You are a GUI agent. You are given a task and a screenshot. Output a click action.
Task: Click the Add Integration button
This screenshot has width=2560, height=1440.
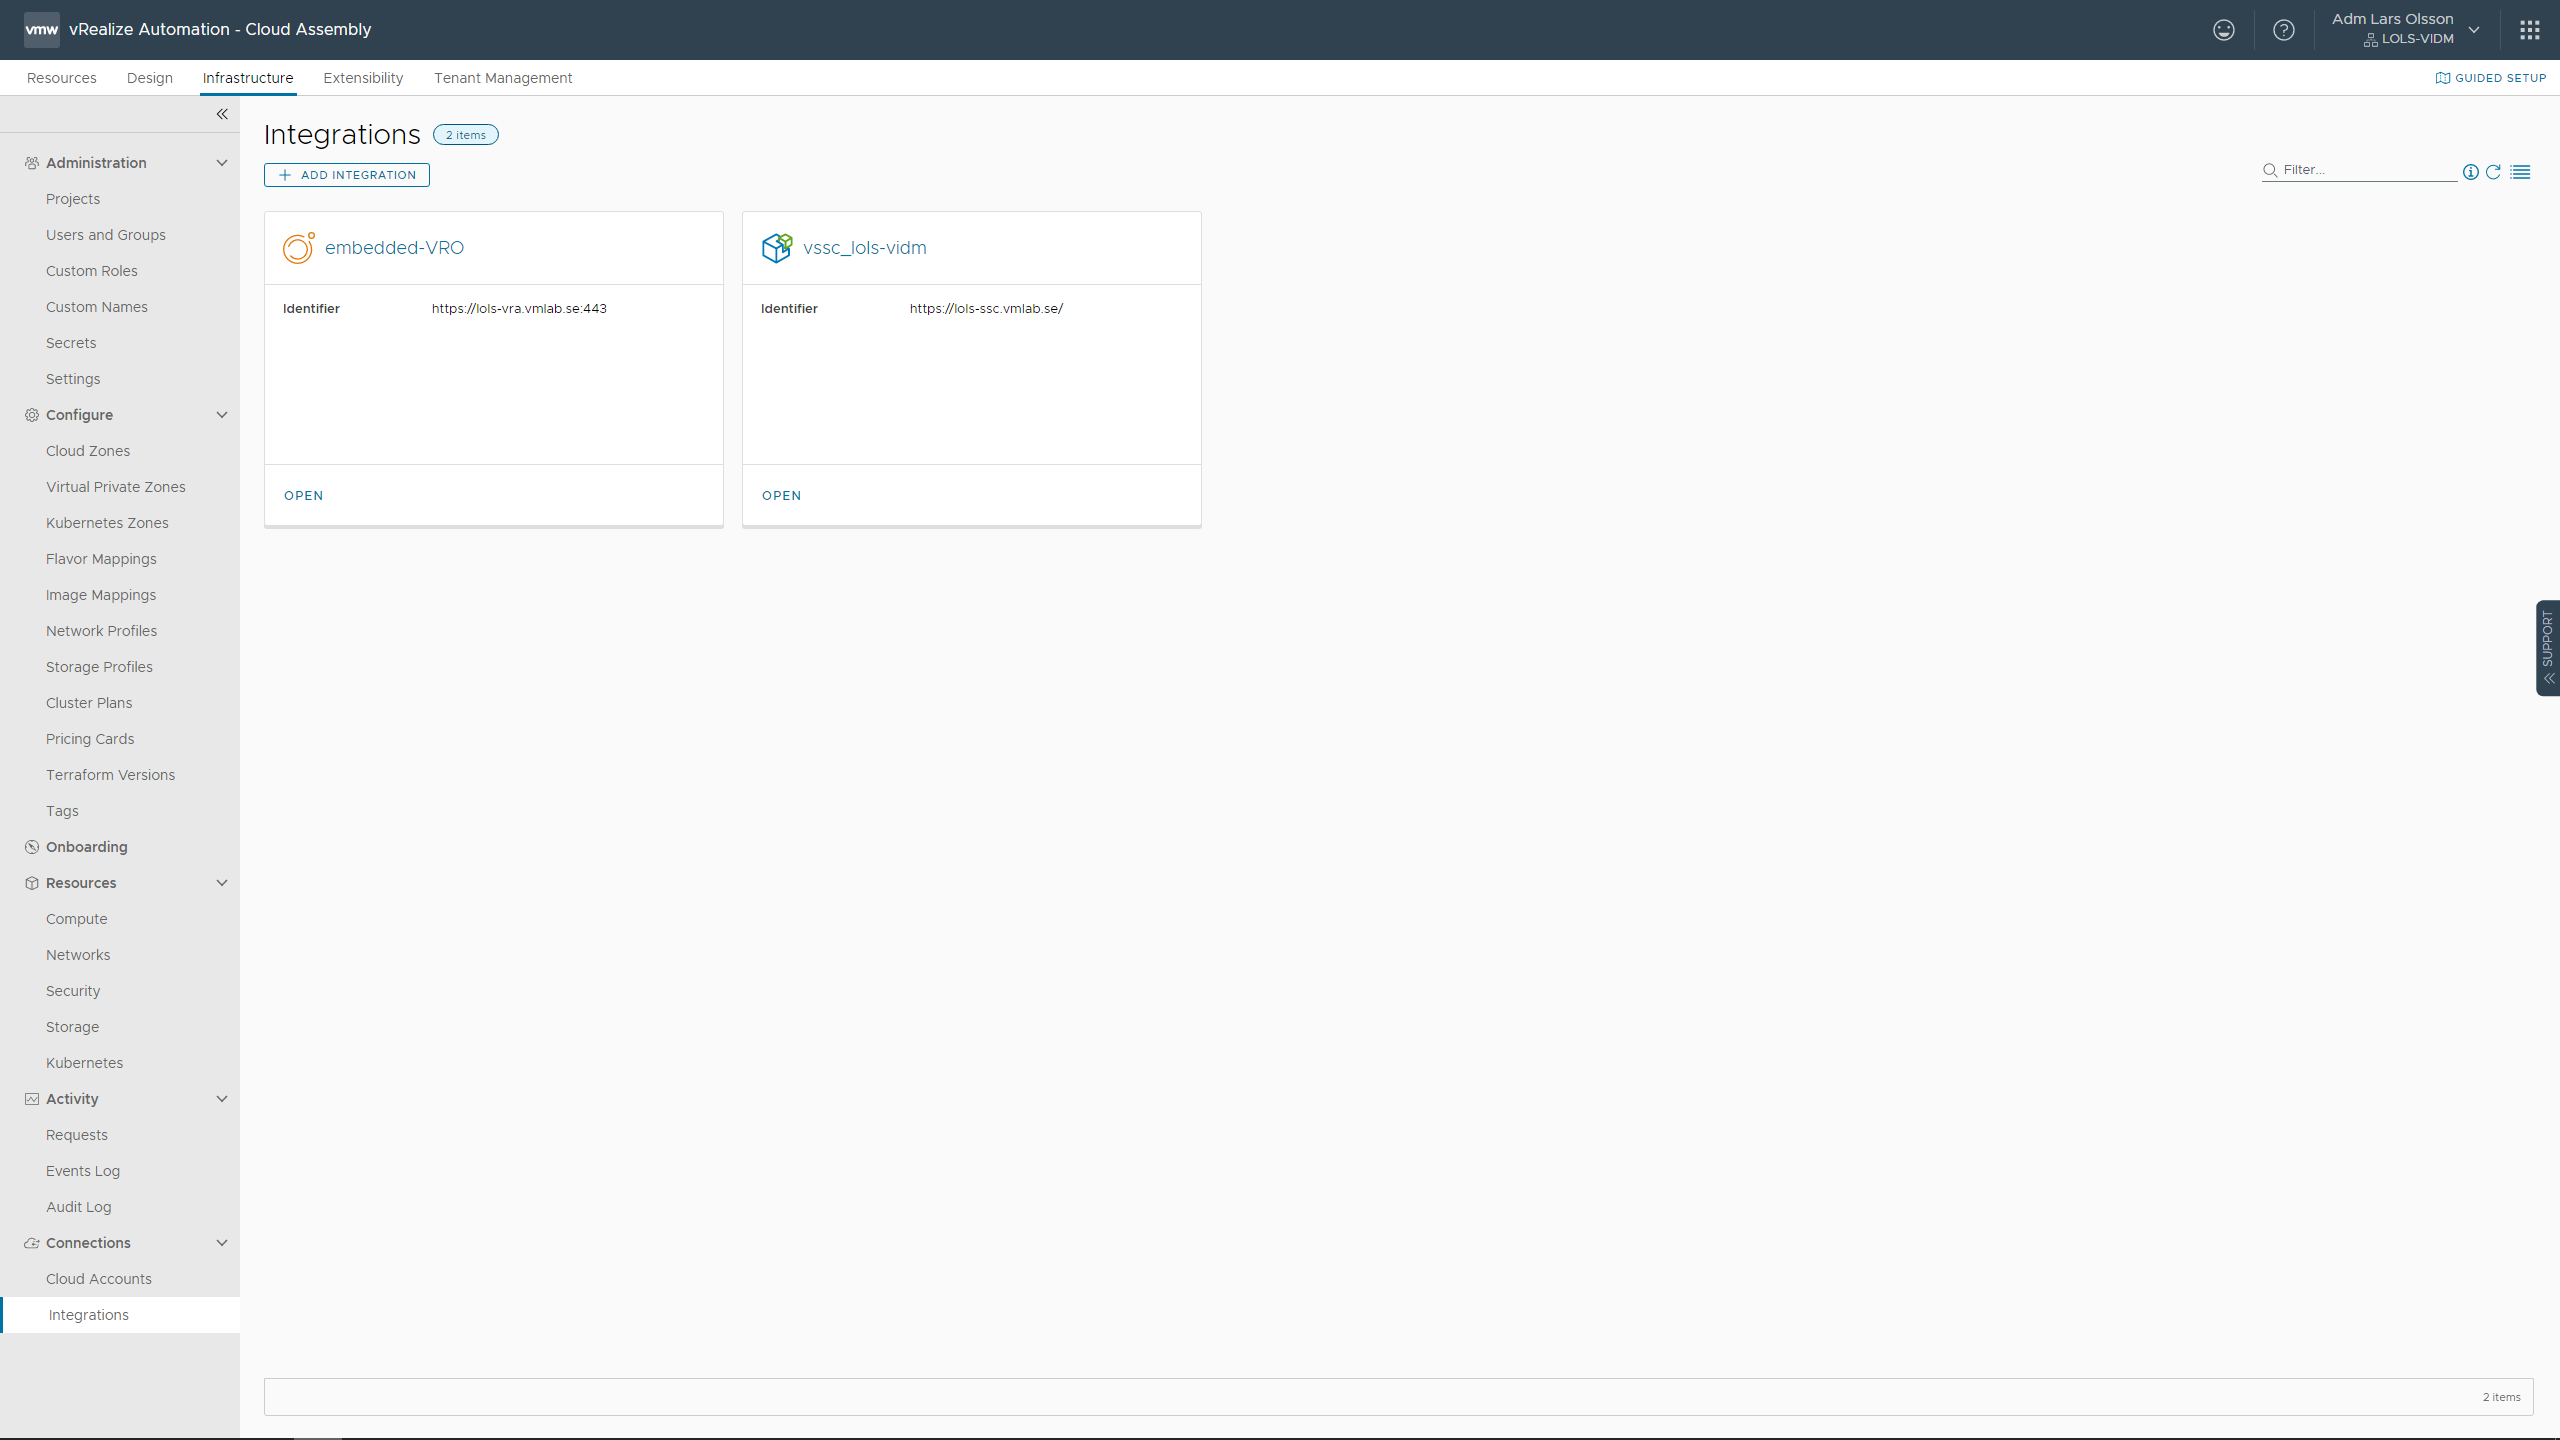coord(347,175)
